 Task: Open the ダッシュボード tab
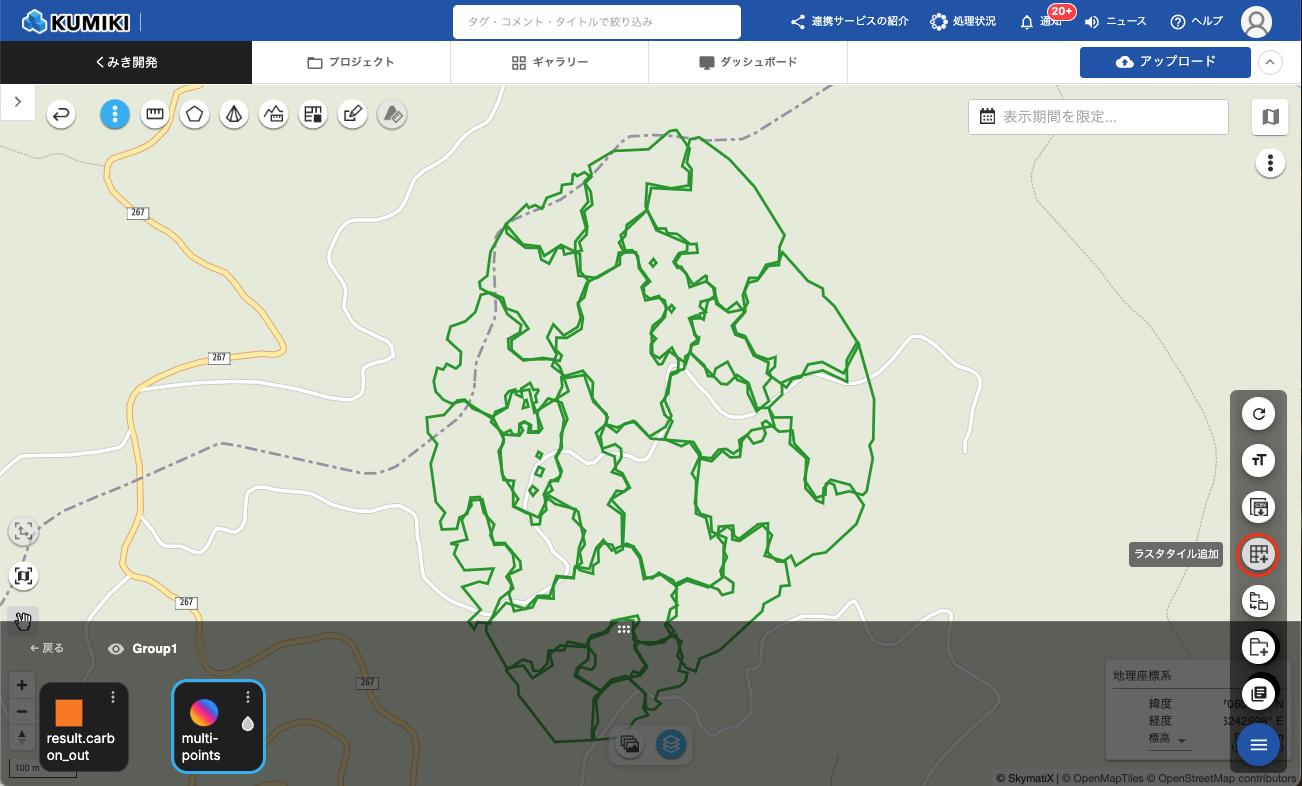pyautogui.click(x=748, y=62)
